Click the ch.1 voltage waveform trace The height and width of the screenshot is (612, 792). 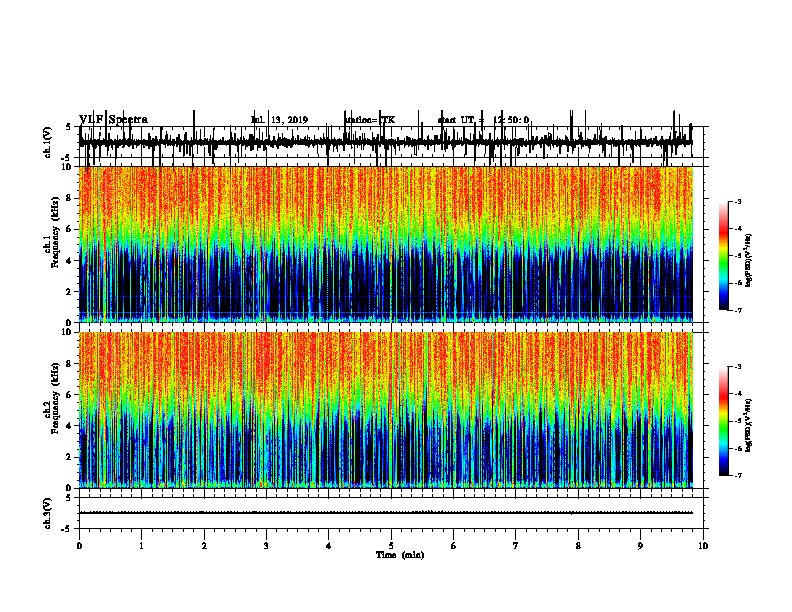pos(386,142)
